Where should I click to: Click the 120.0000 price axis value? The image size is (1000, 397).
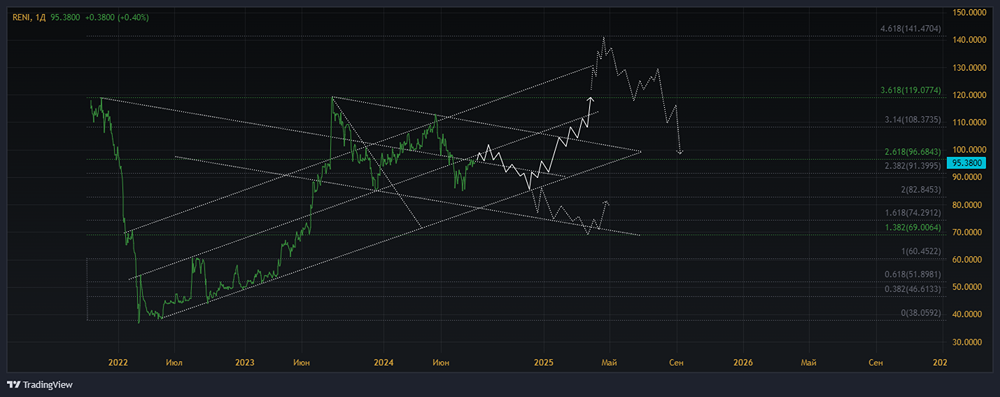(969, 95)
